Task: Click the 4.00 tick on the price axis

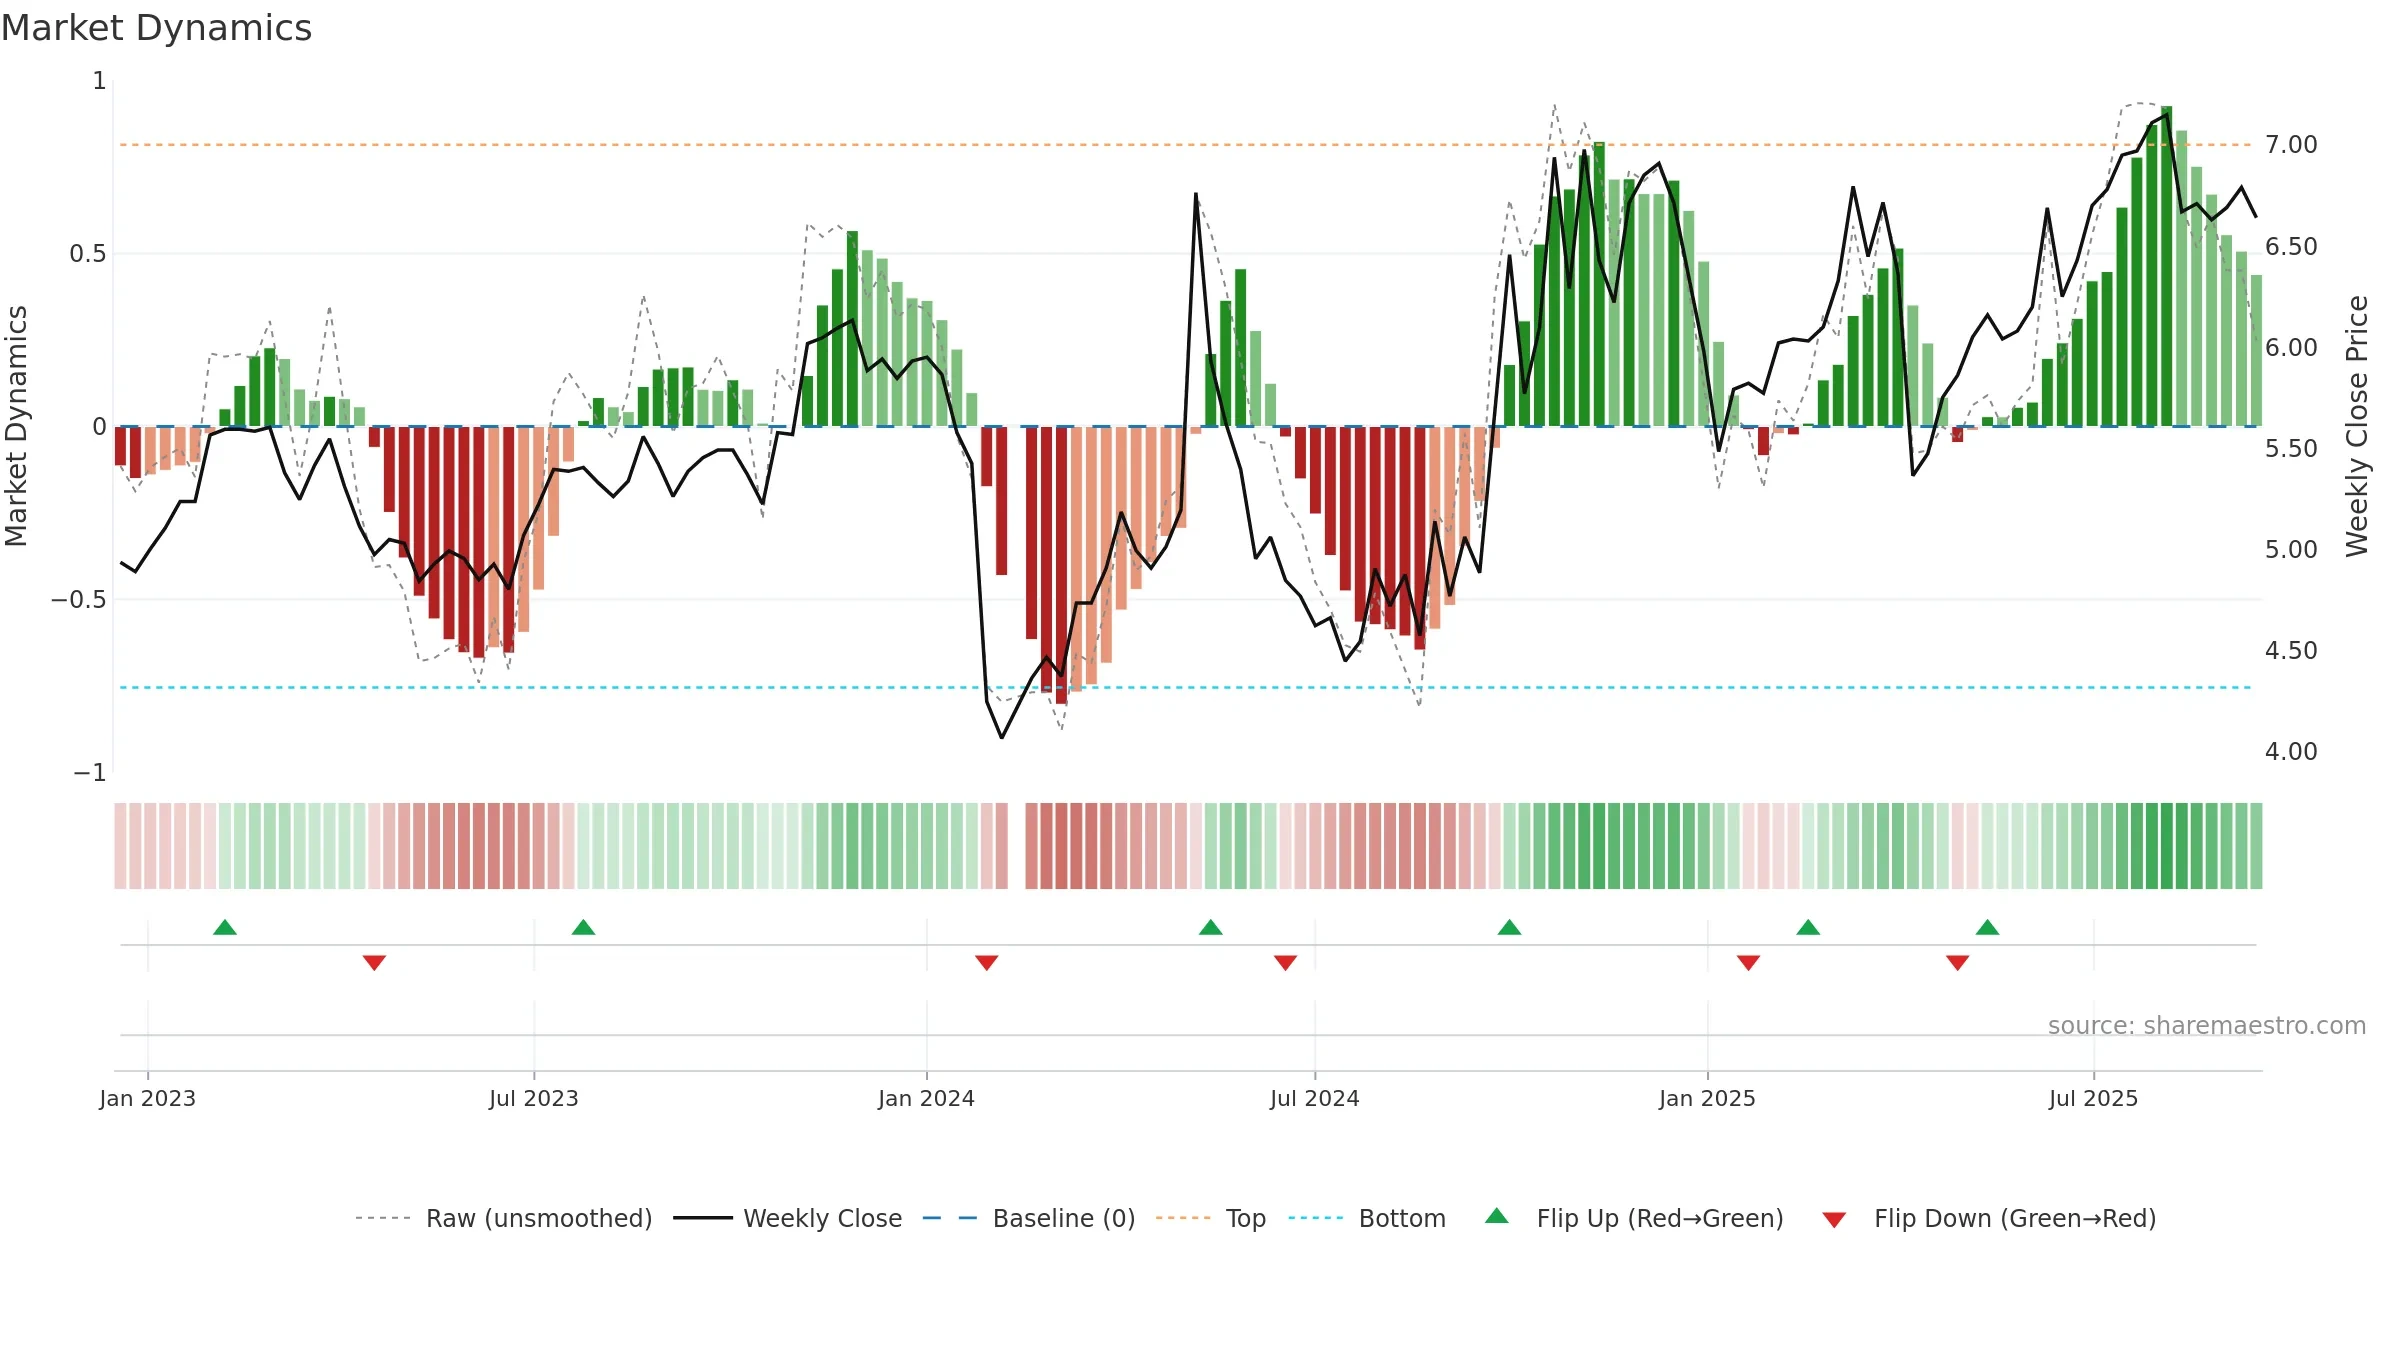Action: coord(2291,751)
